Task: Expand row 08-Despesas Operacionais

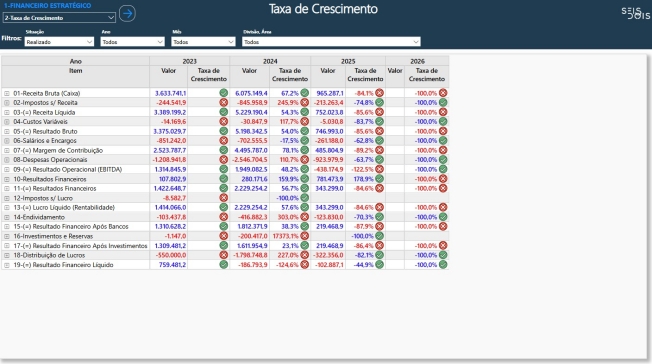Action: [7, 160]
